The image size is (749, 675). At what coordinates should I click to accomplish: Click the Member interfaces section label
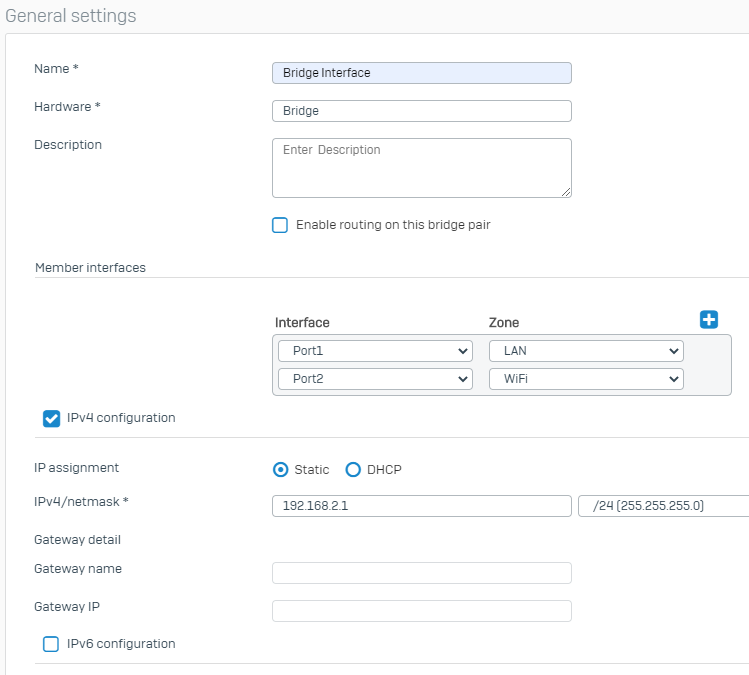[90, 267]
